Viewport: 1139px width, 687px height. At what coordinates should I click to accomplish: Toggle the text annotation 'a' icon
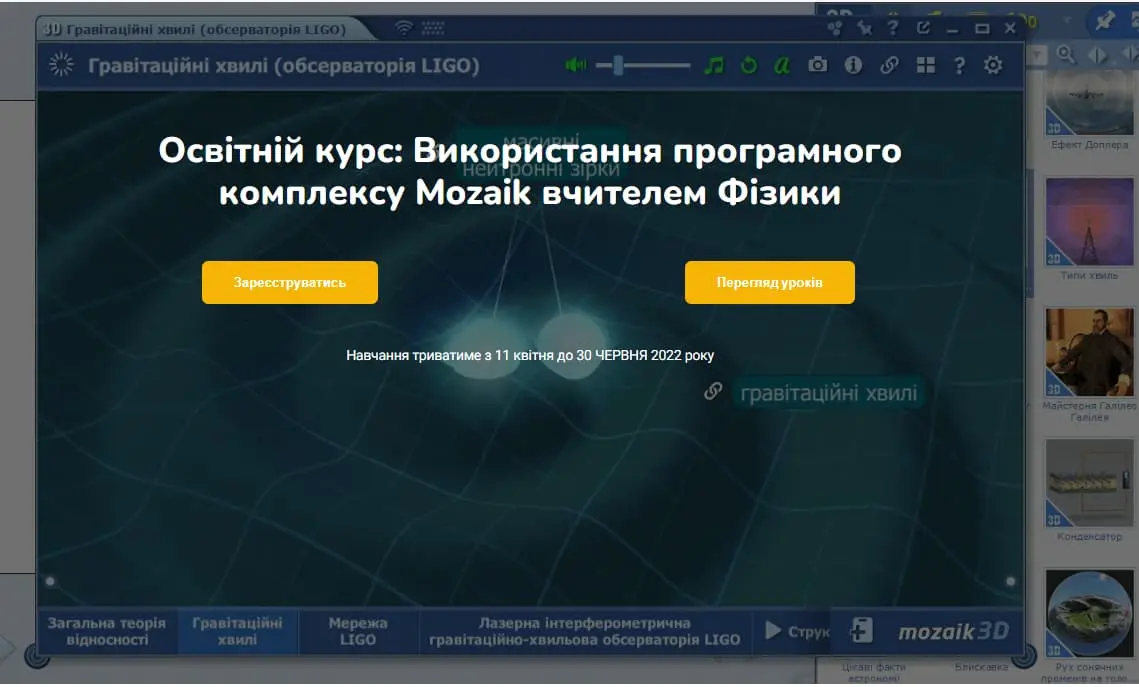pos(782,65)
